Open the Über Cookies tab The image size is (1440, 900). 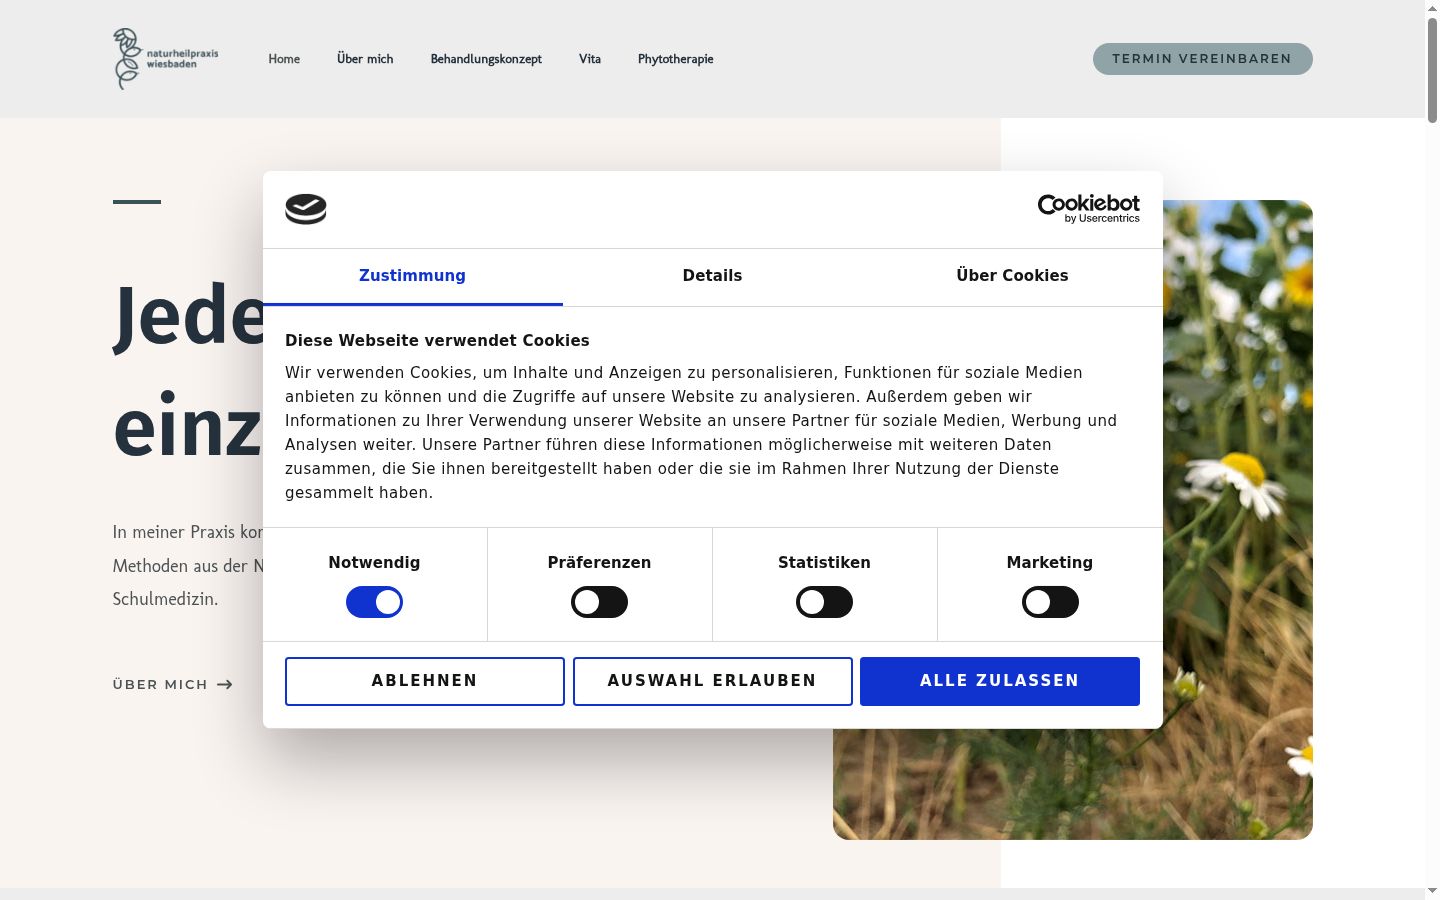coord(1012,276)
